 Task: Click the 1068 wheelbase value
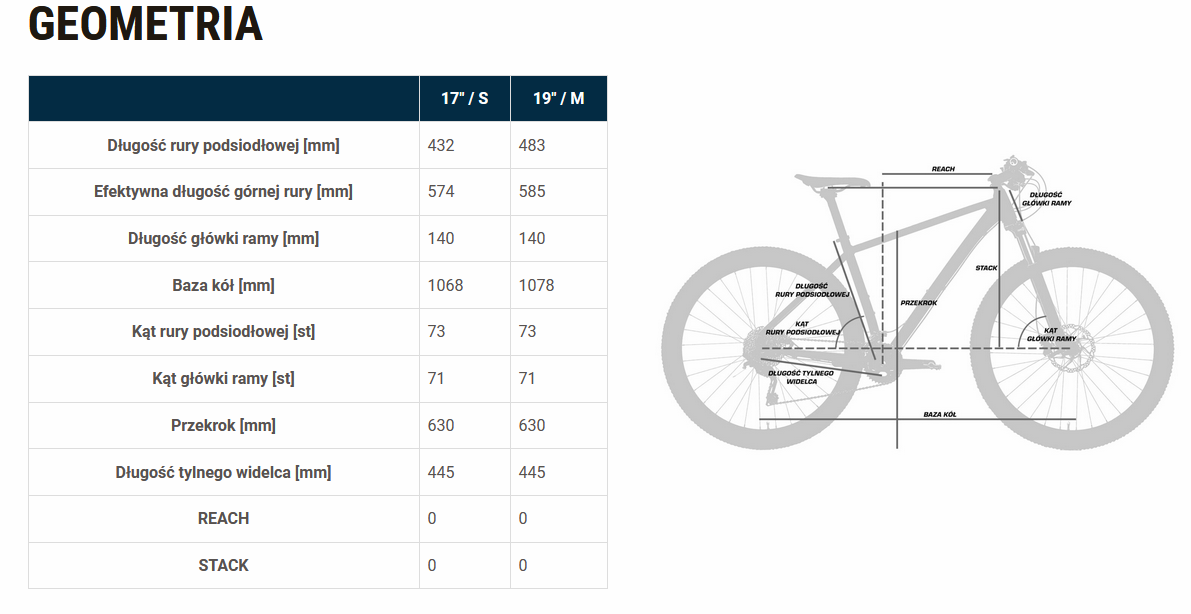coord(445,285)
